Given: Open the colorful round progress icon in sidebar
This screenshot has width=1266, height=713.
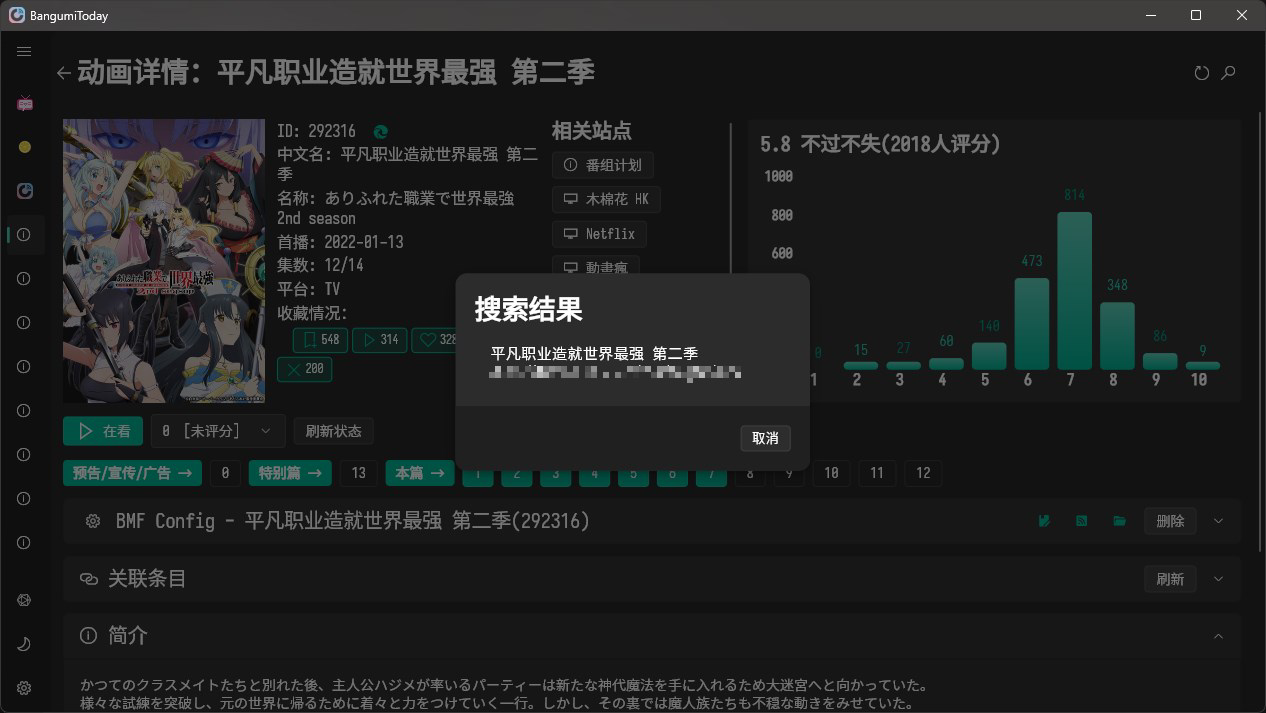Looking at the screenshot, I should [x=24, y=191].
